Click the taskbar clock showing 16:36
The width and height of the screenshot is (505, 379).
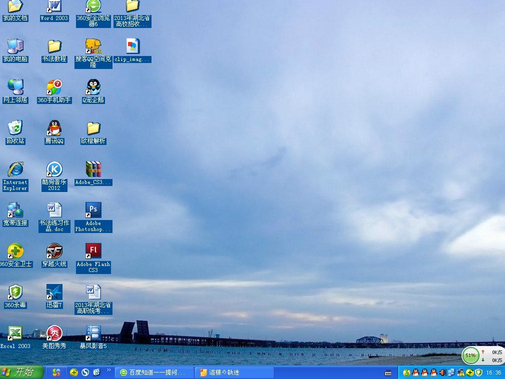tap(494, 372)
